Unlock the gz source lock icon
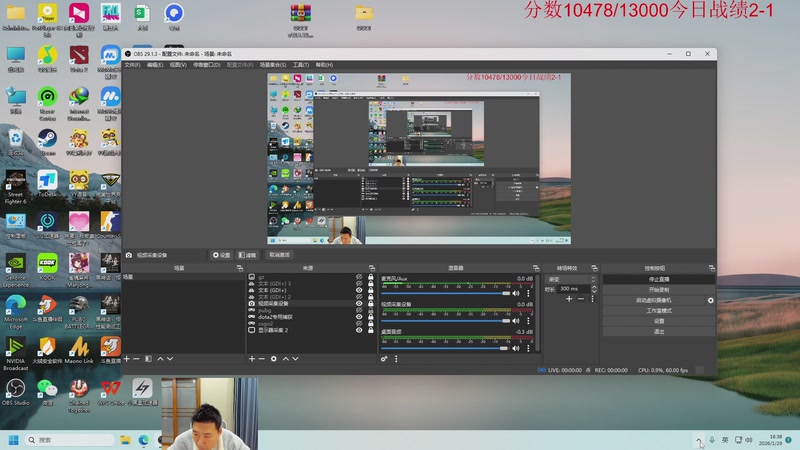The image size is (800, 450). (x=371, y=277)
